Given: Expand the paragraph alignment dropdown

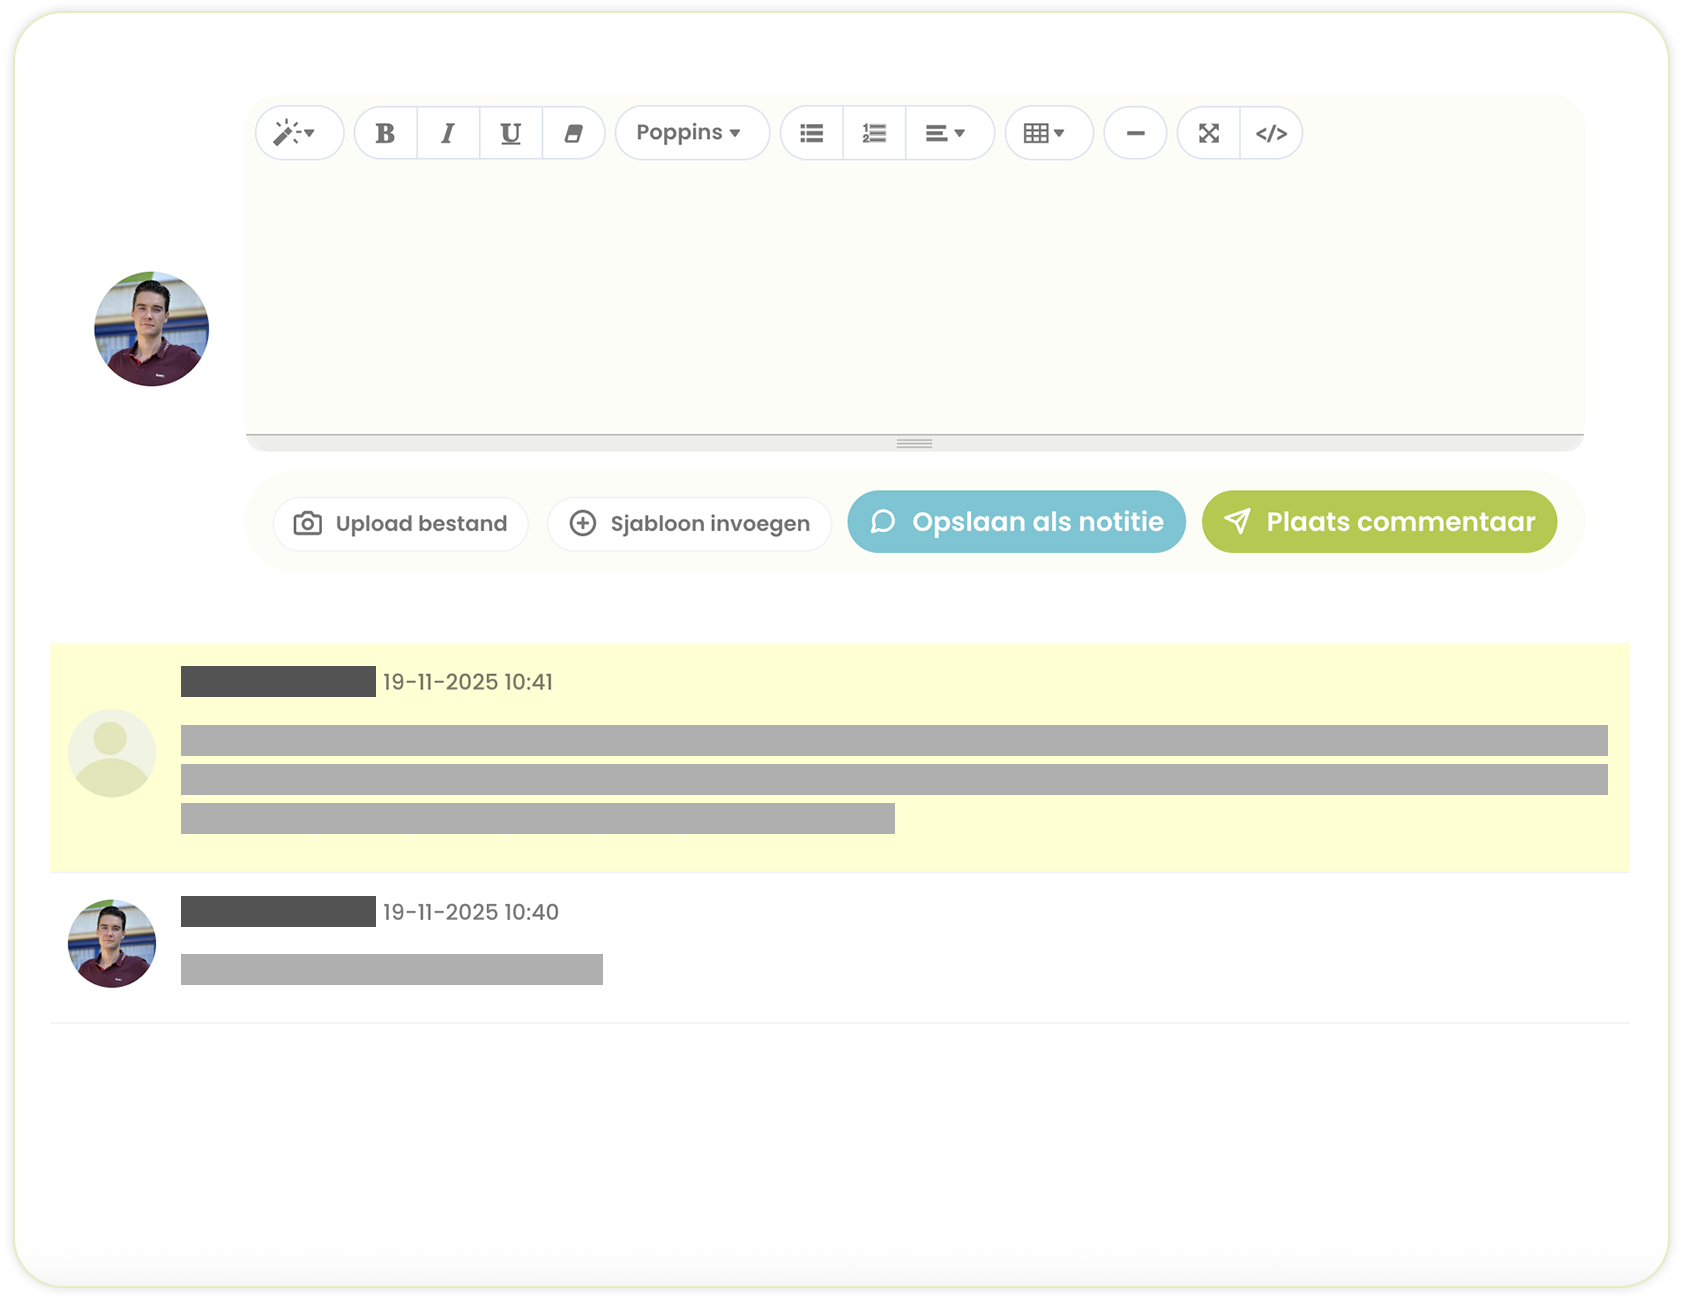Looking at the screenshot, I should click(x=945, y=133).
